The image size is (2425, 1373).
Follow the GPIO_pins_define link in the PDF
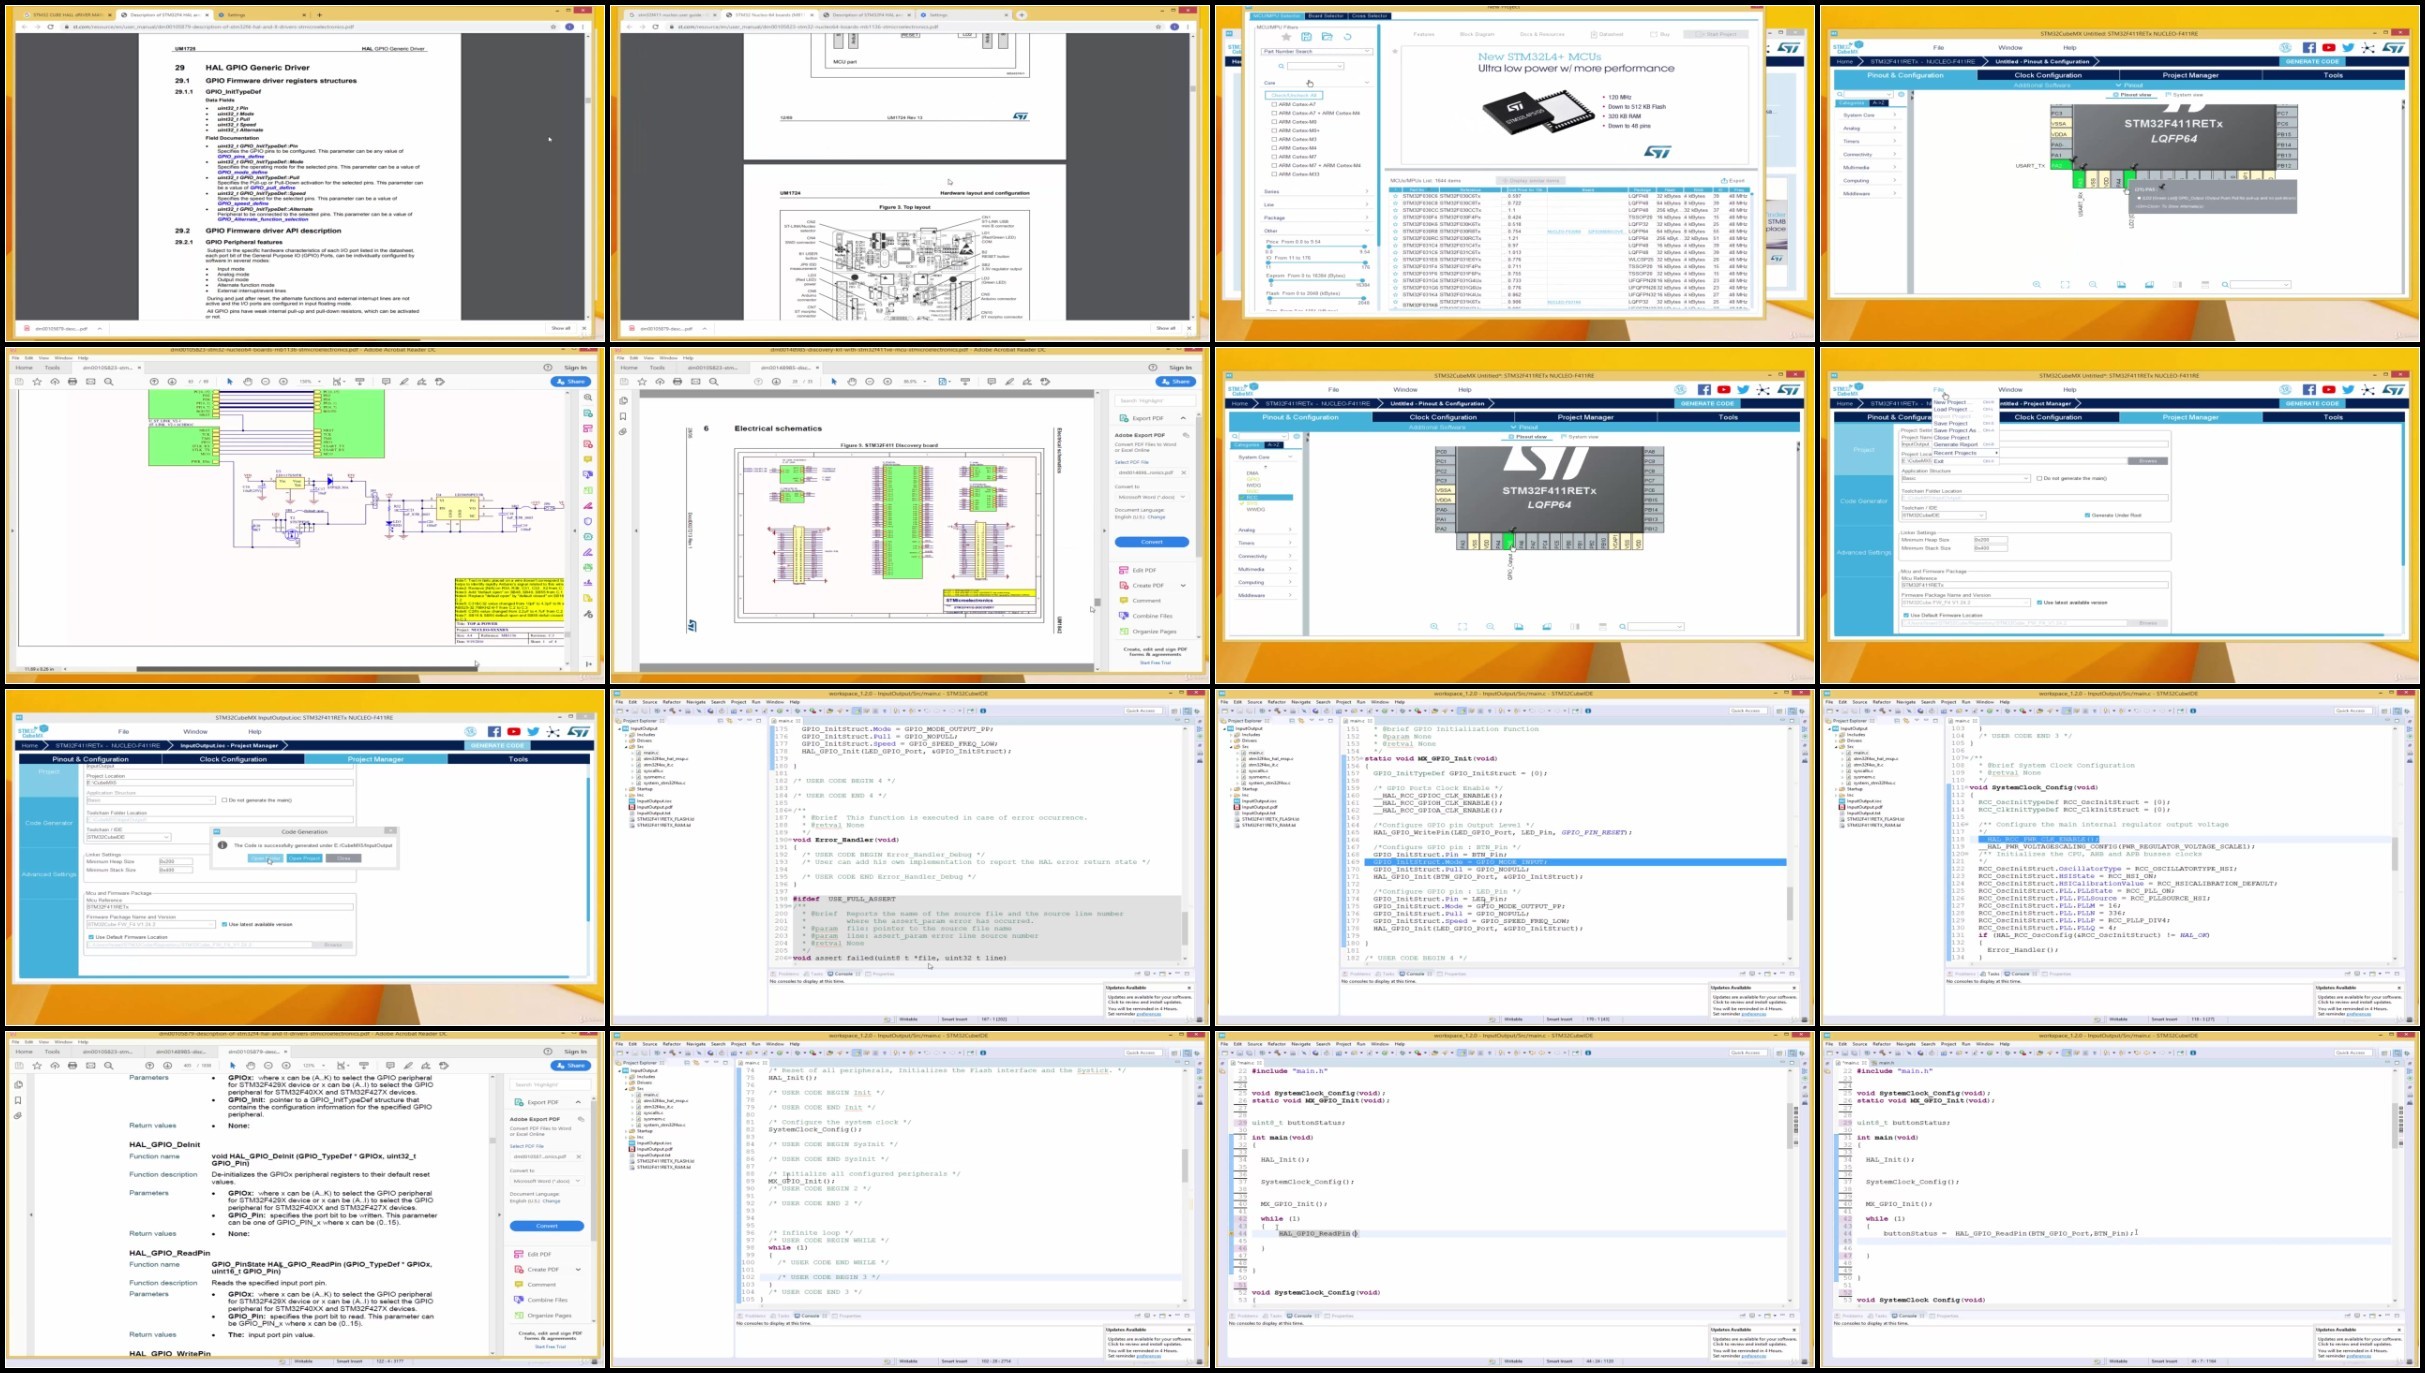(x=239, y=156)
